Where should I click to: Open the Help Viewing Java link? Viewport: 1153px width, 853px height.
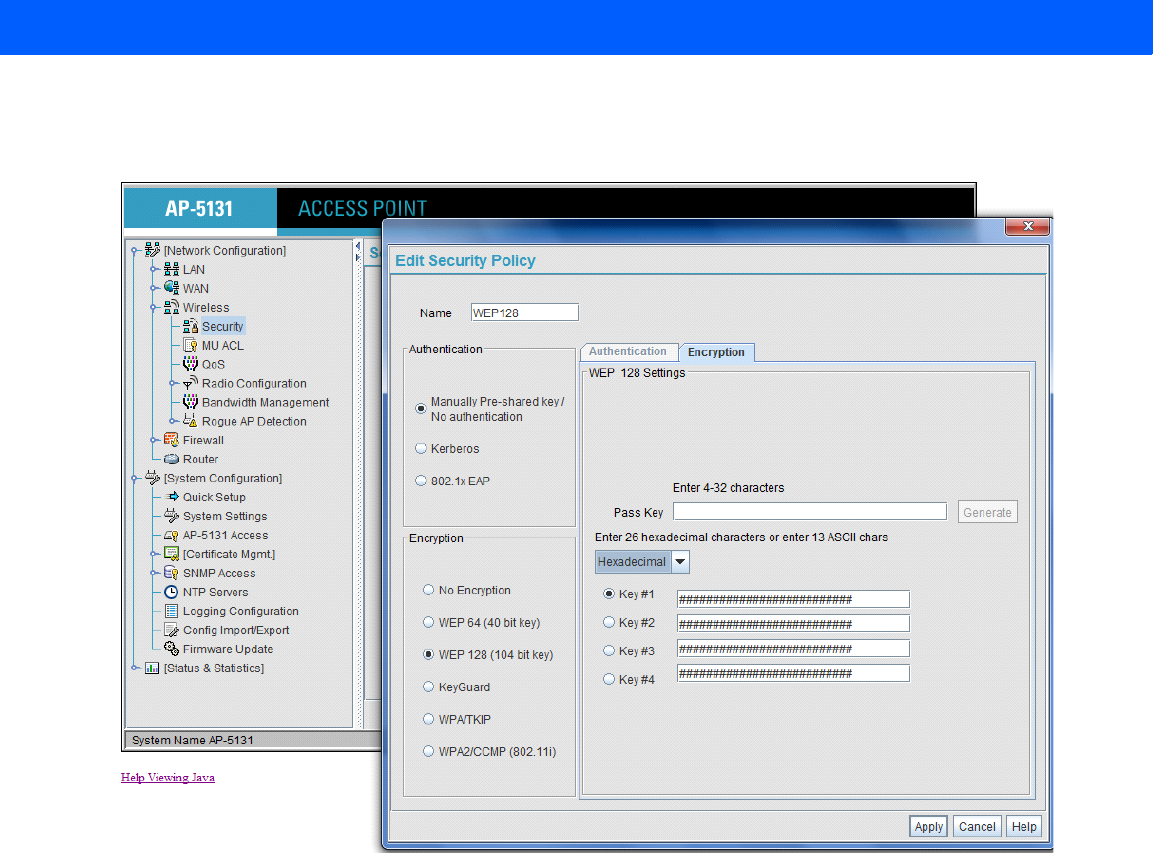click(x=168, y=777)
